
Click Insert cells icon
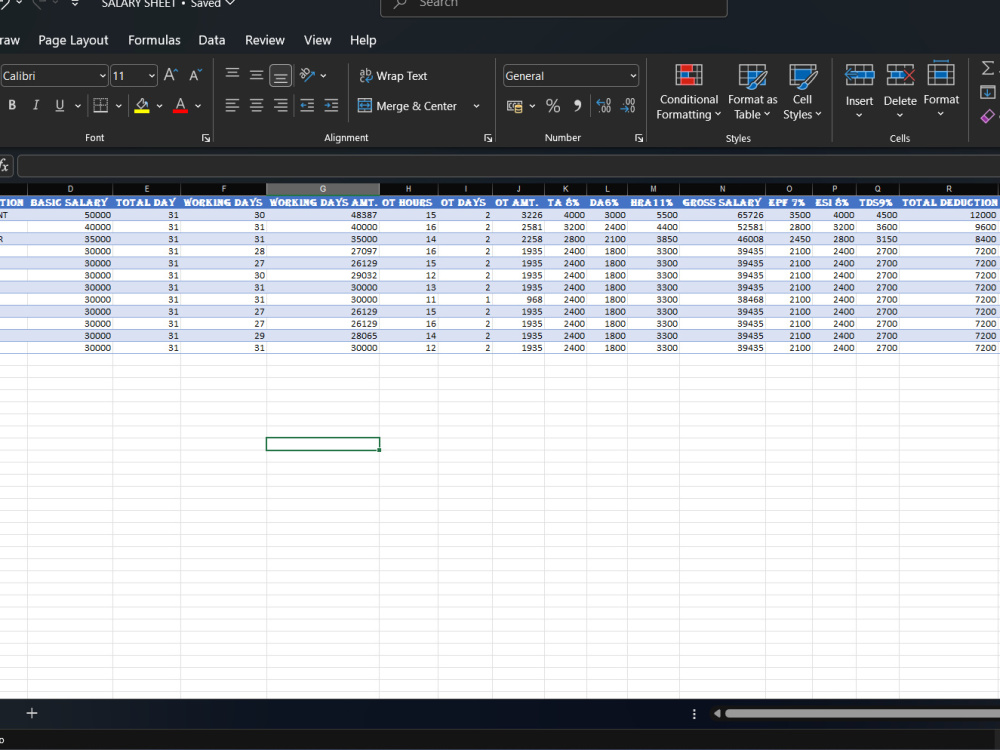click(x=859, y=76)
